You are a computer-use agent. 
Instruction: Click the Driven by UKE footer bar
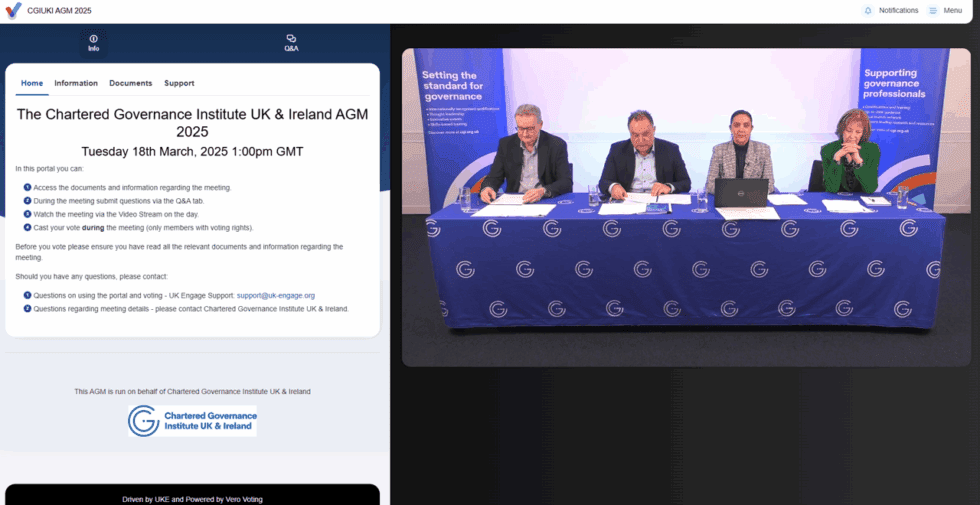click(x=192, y=498)
